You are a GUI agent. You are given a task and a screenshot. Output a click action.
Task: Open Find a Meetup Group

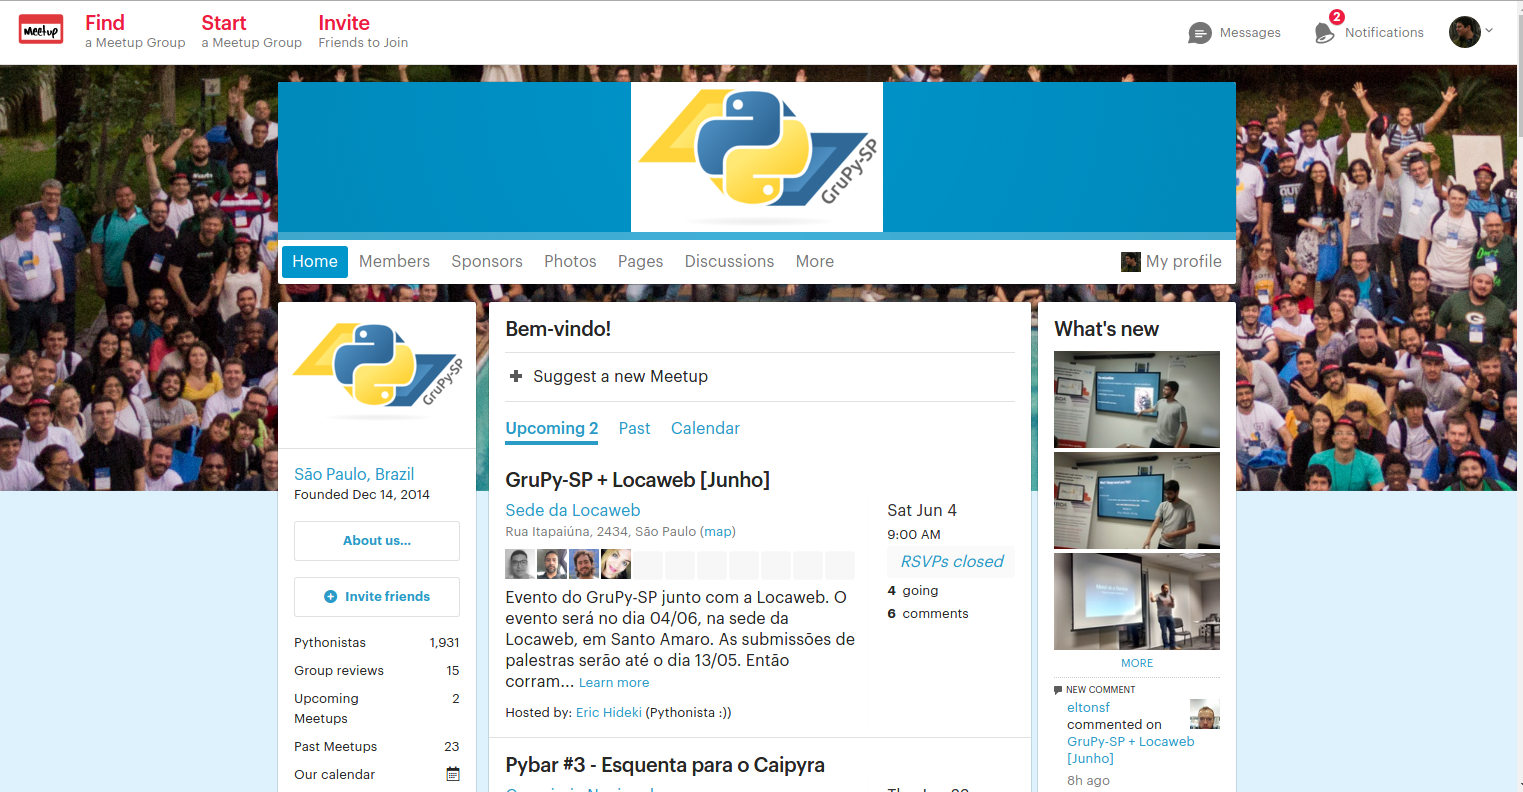point(135,31)
